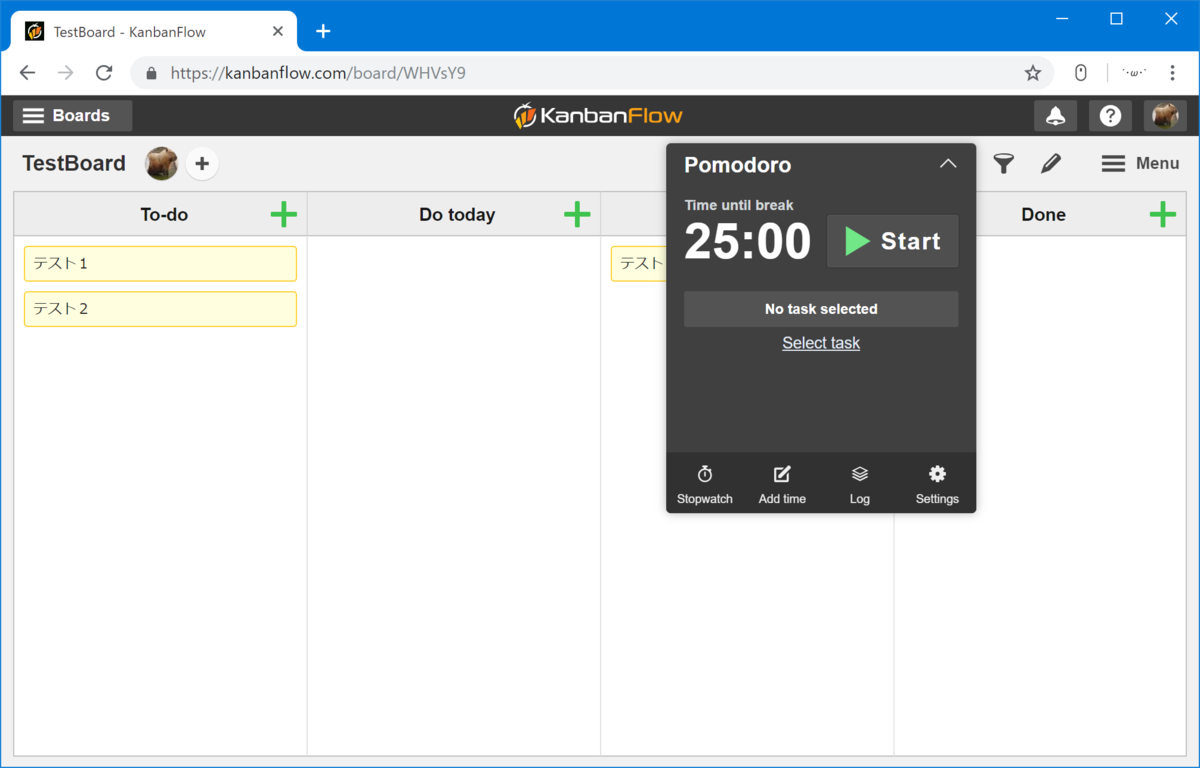Open a new browser tab

click(x=323, y=31)
